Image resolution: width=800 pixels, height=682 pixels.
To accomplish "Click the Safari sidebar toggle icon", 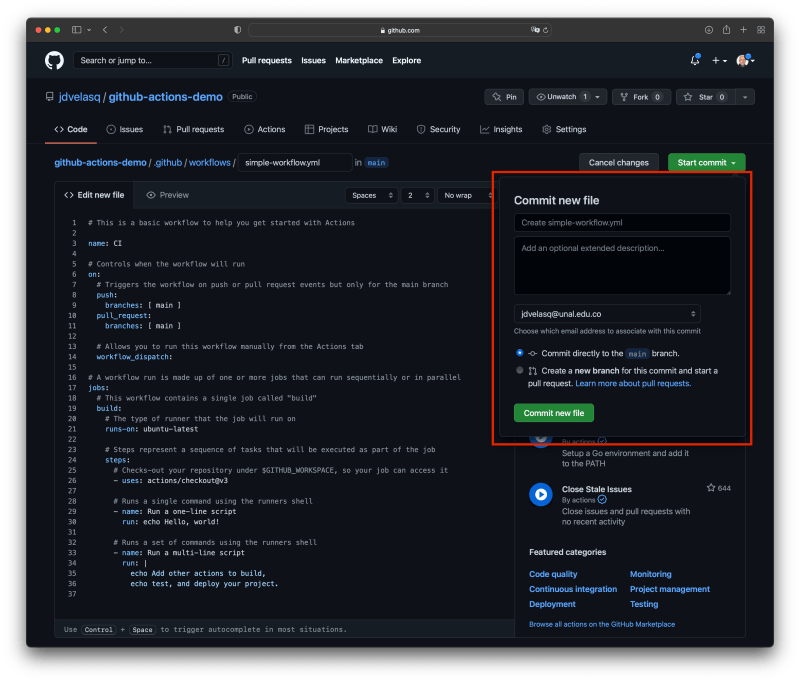I will coord(77,30).
